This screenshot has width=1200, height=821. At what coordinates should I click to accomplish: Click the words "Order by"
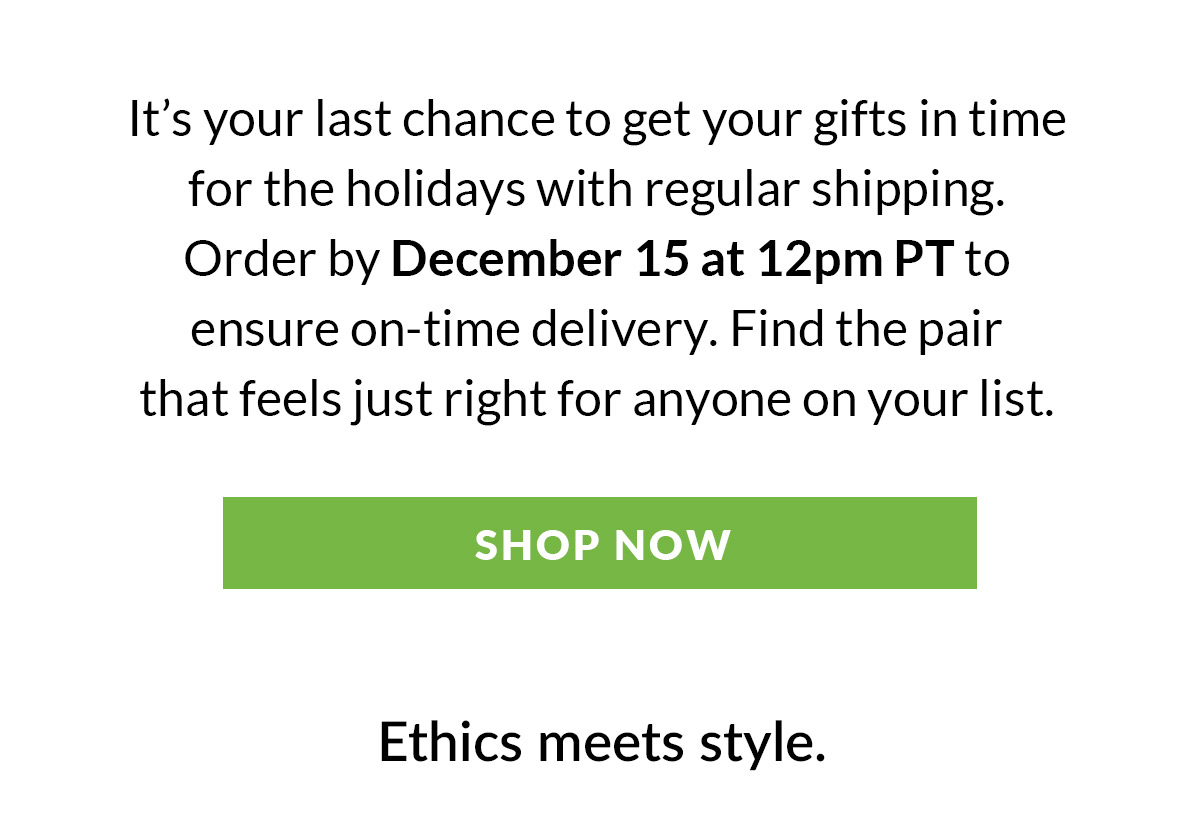pyautogui.click(x=281, y=260)
